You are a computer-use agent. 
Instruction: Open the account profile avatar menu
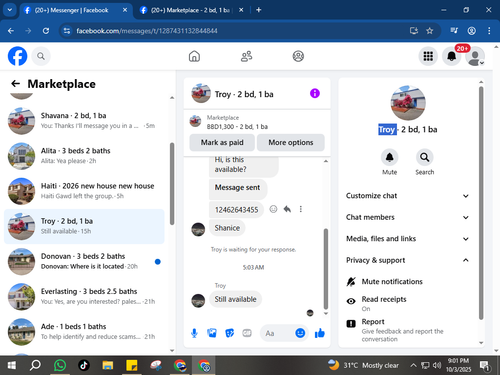coord(475,56)
